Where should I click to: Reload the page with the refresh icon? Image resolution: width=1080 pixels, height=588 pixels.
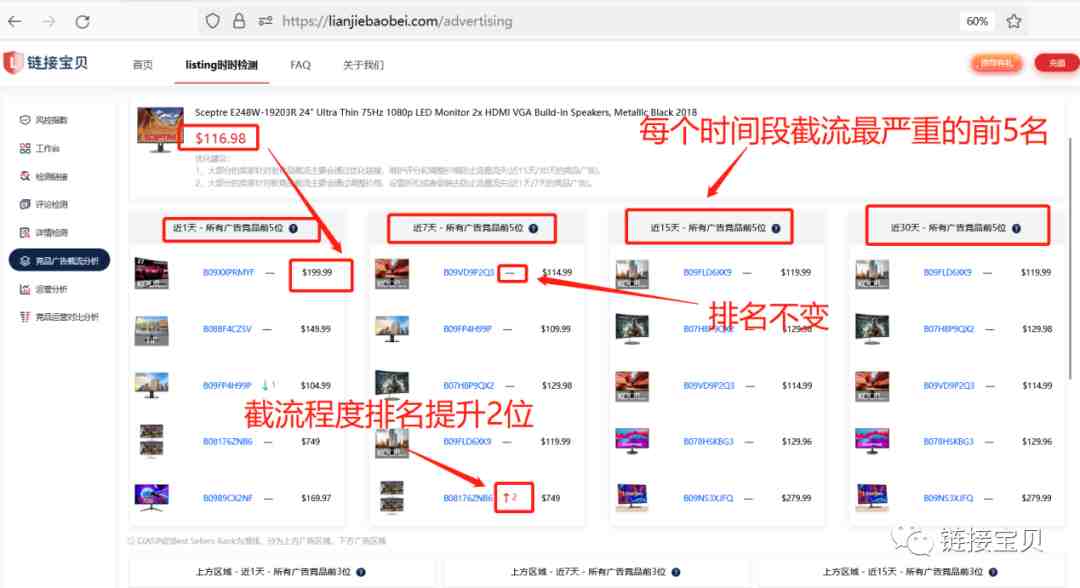pos(83,21)
